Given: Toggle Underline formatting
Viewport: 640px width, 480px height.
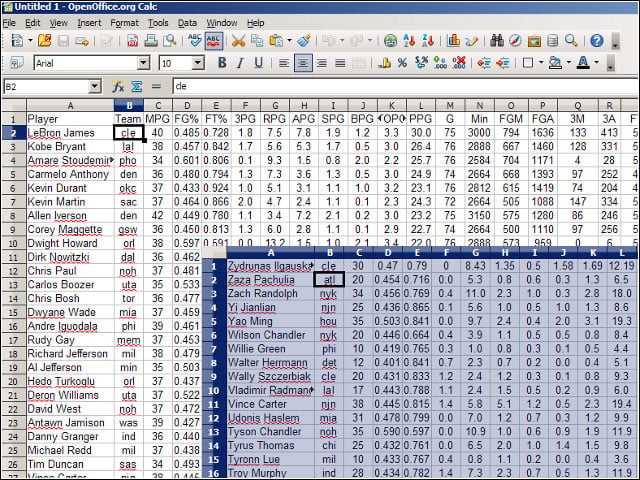Looking at the screenshot, I should point(258,63).
